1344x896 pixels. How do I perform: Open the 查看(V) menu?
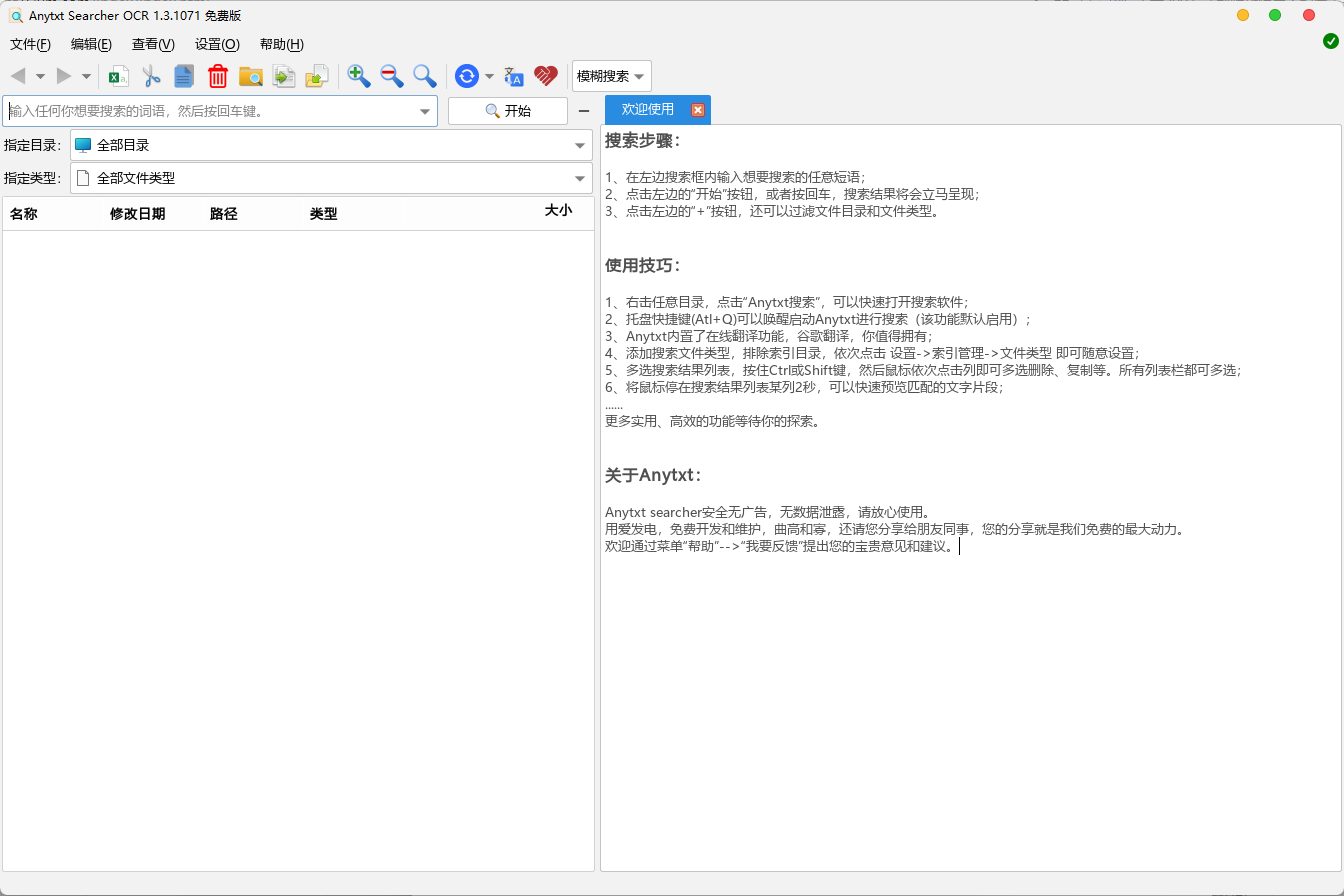tap(153, 44)
